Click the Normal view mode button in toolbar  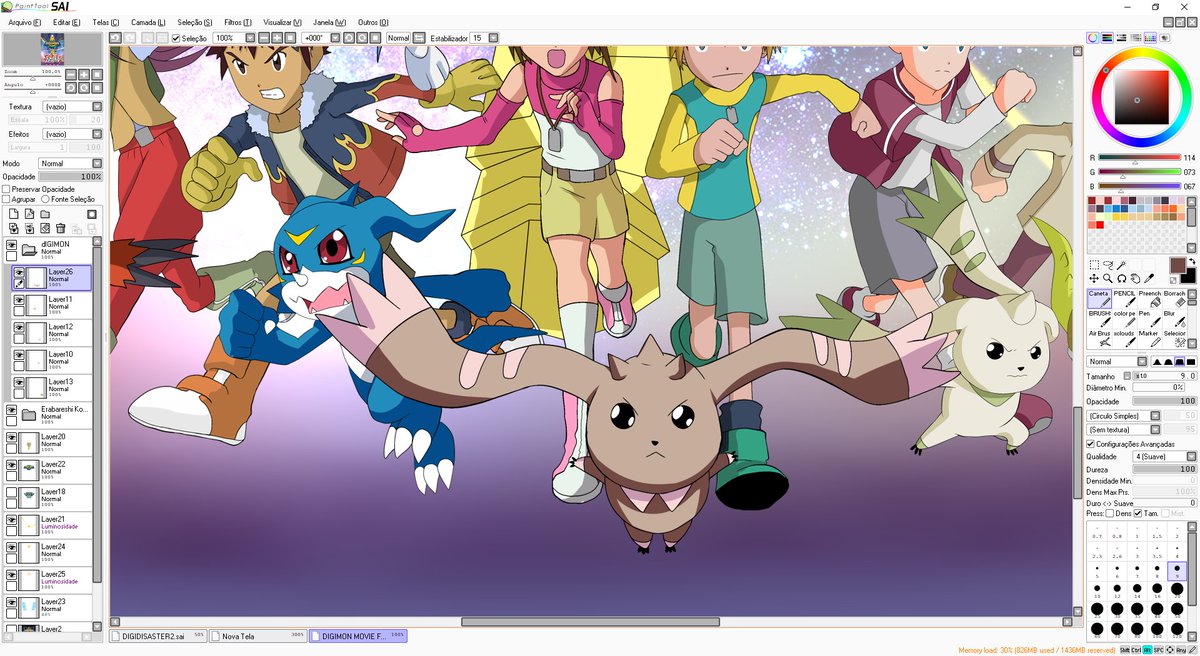tap(399, 38)
